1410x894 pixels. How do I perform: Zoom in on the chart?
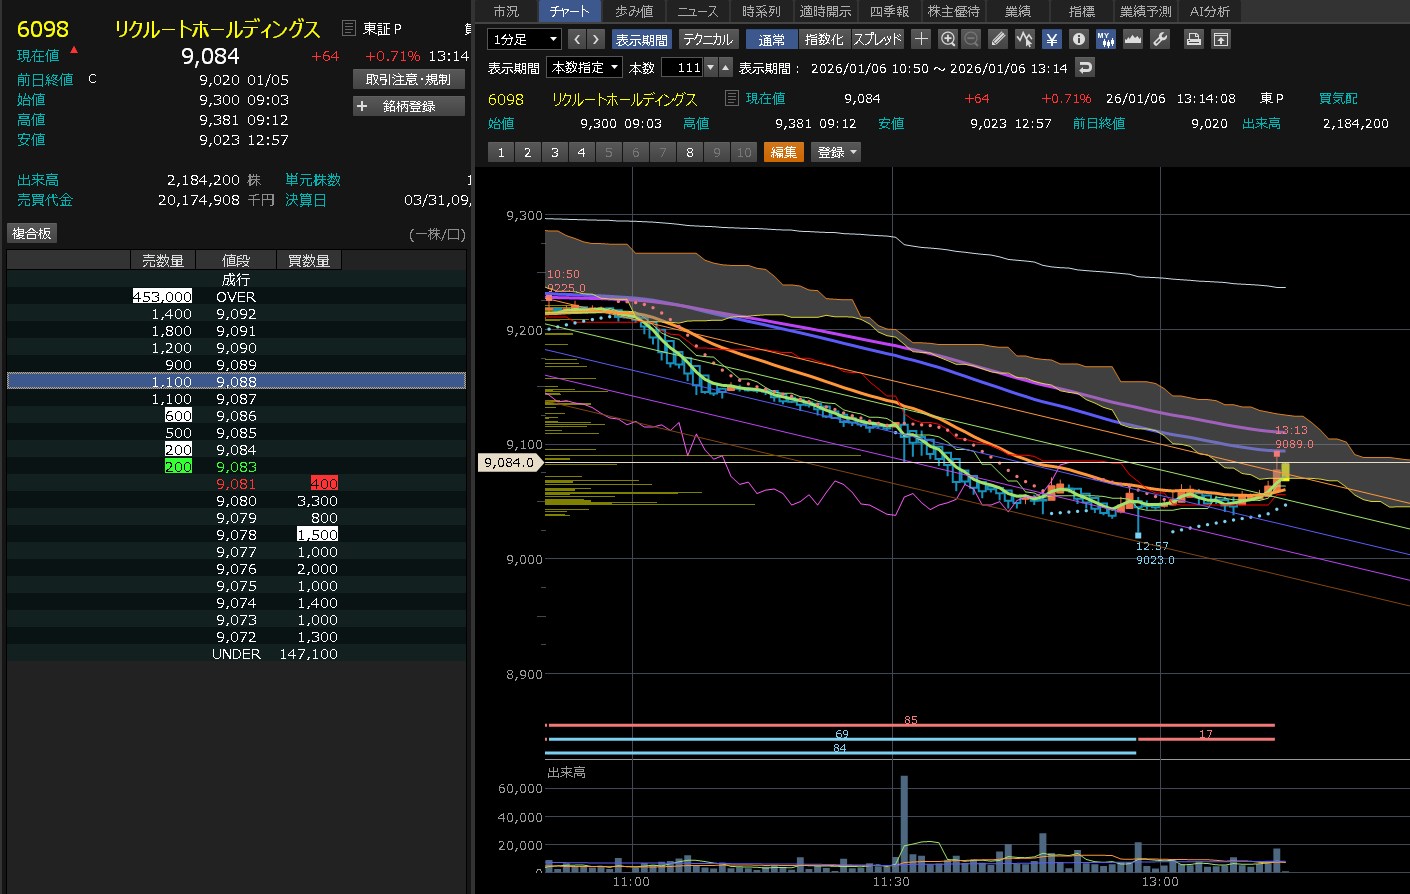tap(948, 39)
